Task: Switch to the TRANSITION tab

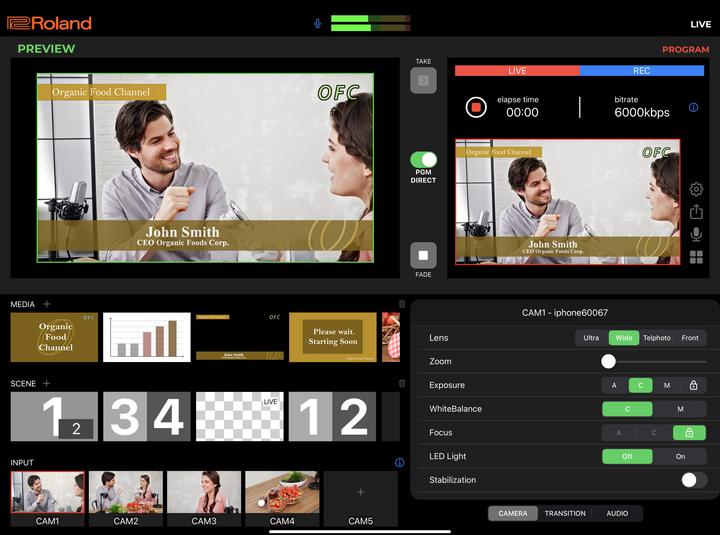Action: tap(565, 513)
